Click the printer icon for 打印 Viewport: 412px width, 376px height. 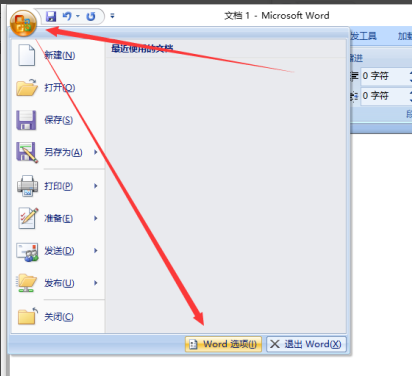coord(27,186)
